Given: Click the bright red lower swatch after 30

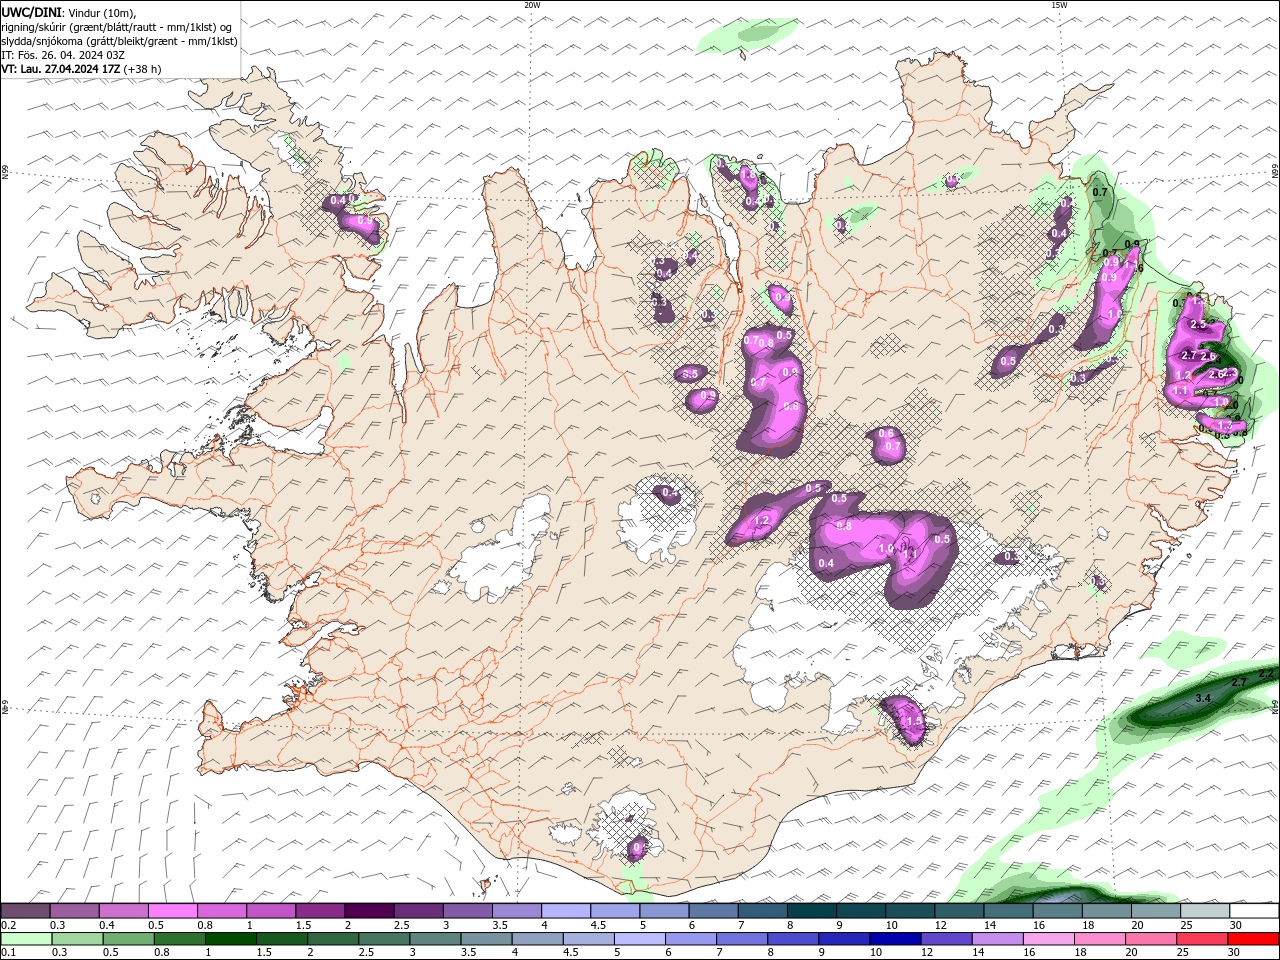Looking at the screenshot, I should coord(1253,939).
